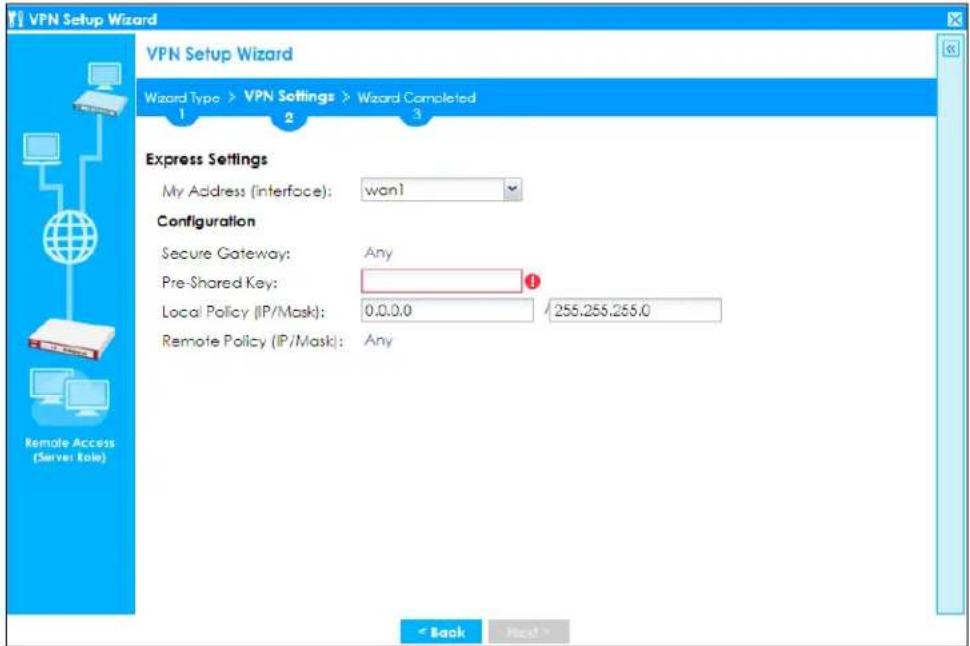Image resolution: width=970 pixels, height=646 pixels.
Task: Click the Express Settings heading
Action: tap(207, 160)
